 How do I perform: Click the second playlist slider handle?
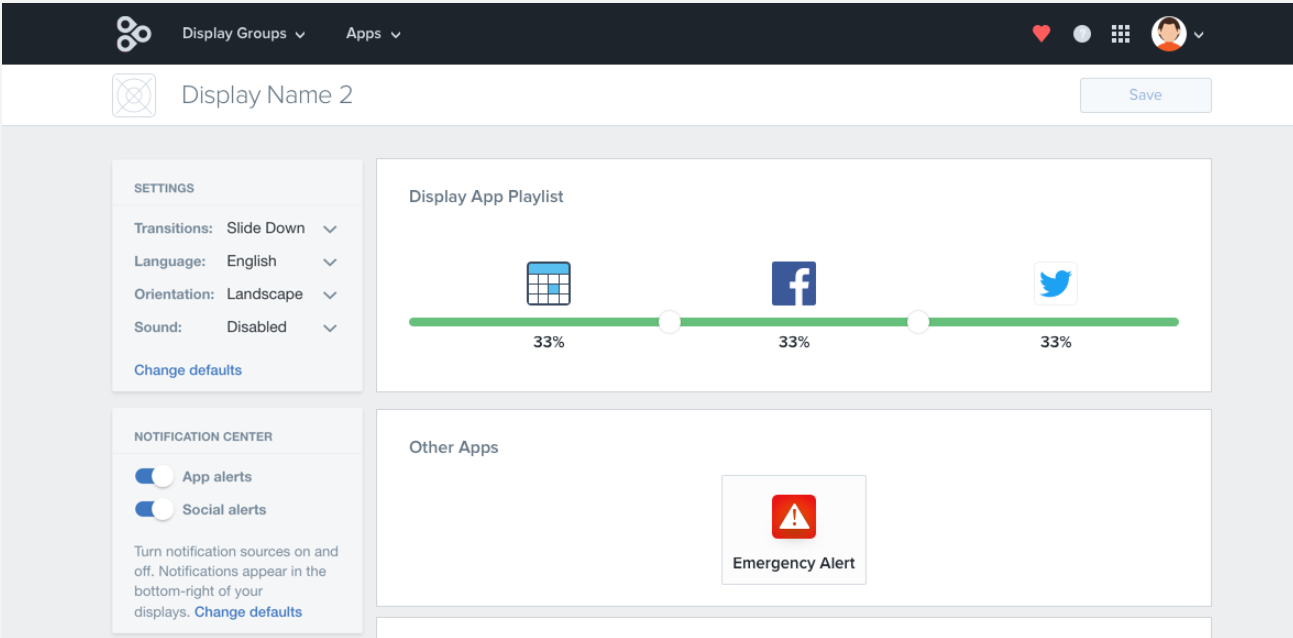(x=918, y=322)
